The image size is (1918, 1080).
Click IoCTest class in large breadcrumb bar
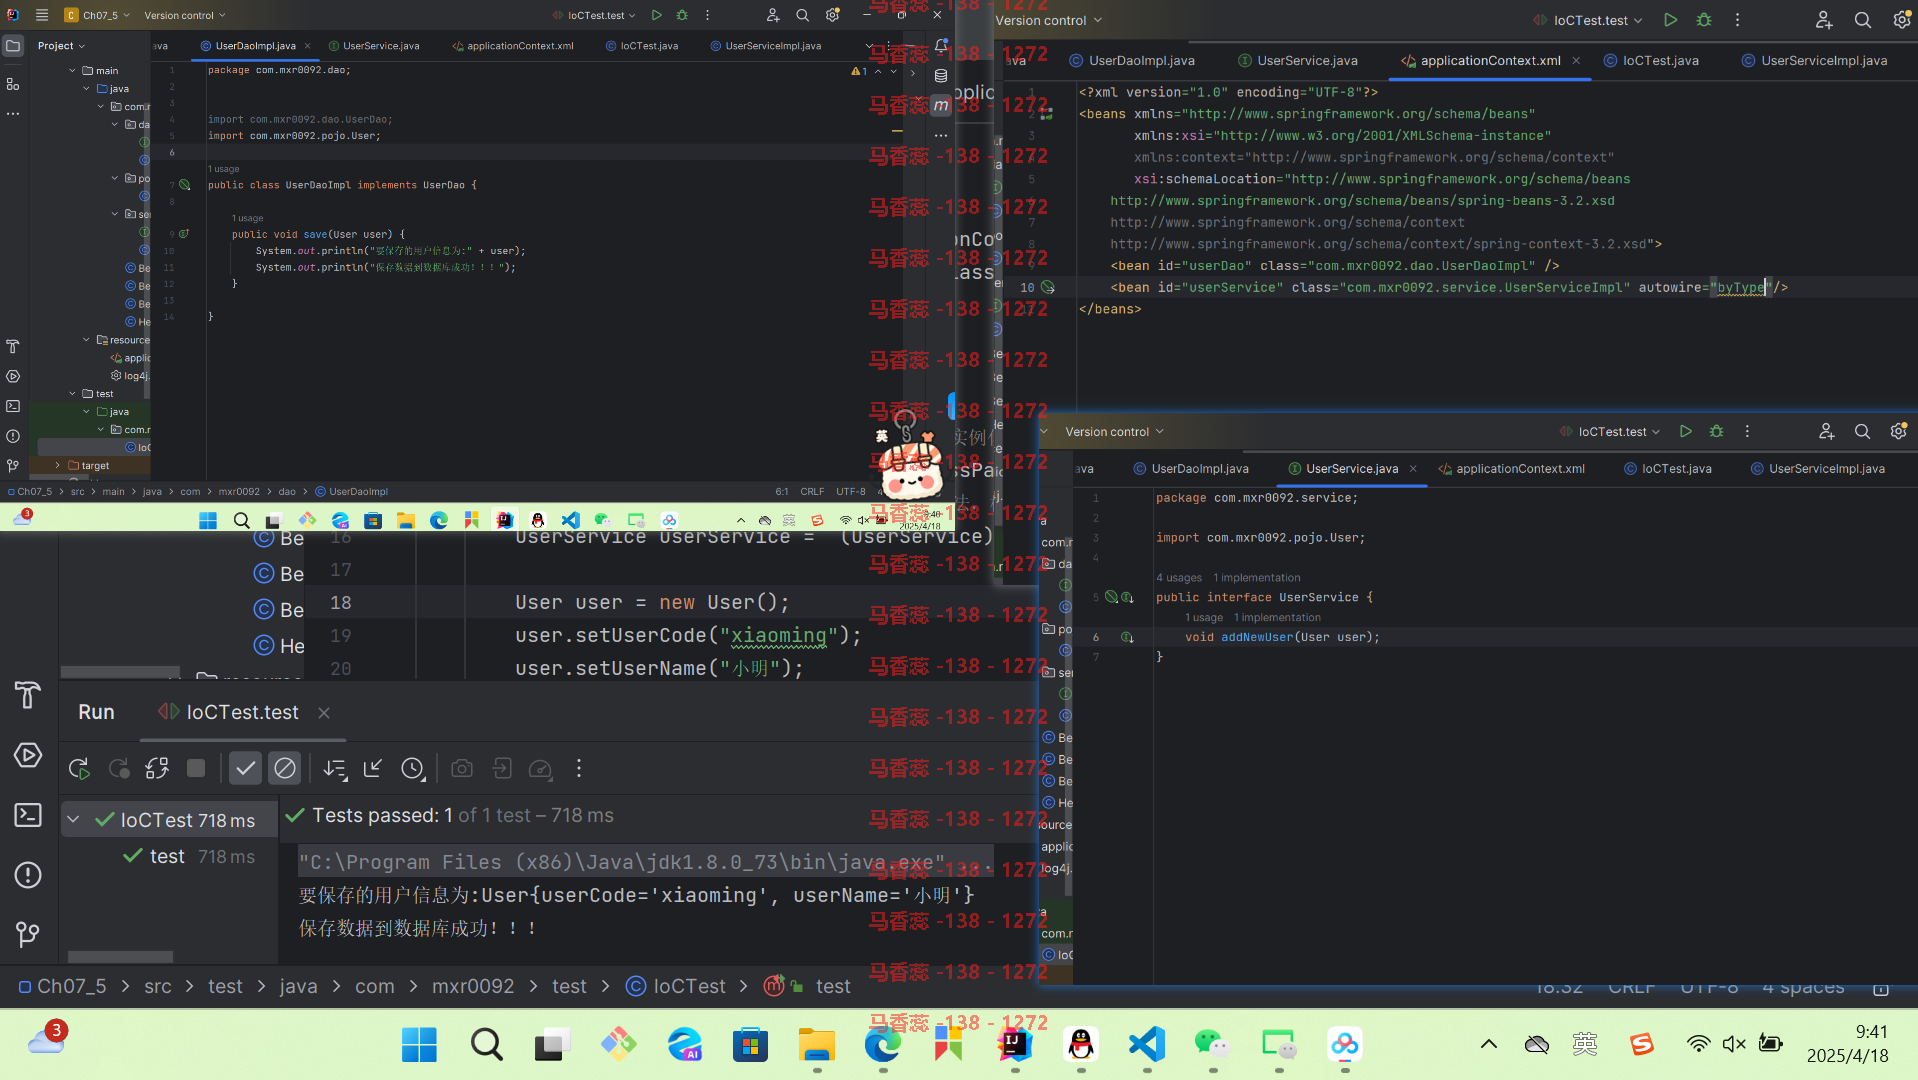(676, 986)
